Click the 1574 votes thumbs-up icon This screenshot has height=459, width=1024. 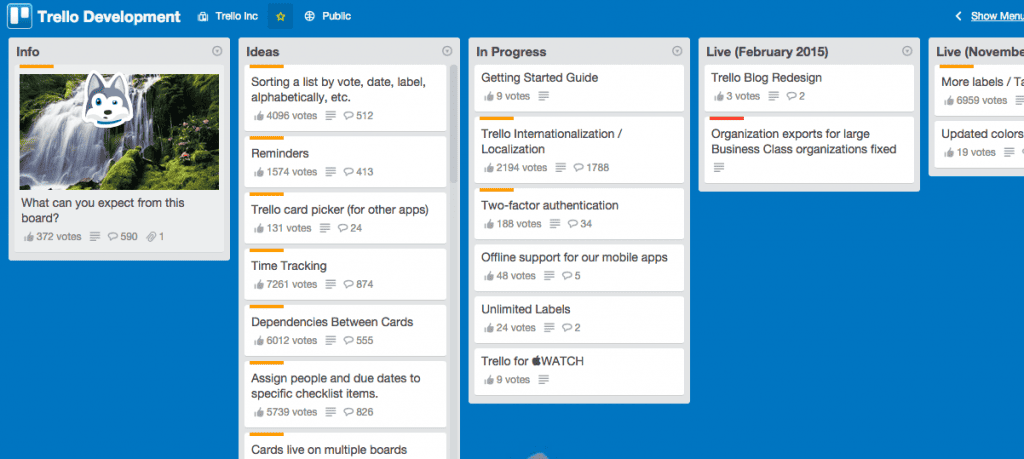(259, 172)
